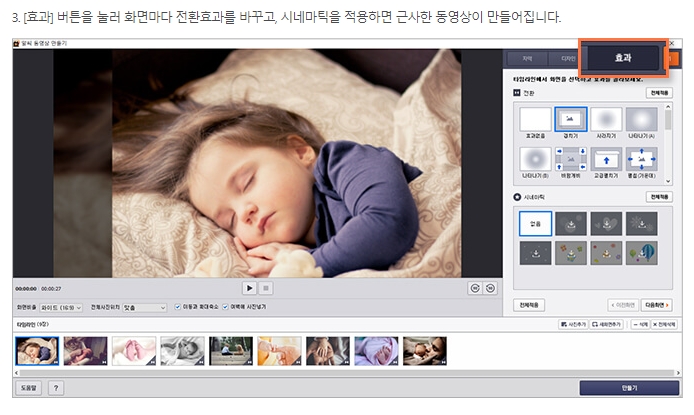Click the transition list scrollbar thumb
The image size is (694, 415).
tap(668, 119)
